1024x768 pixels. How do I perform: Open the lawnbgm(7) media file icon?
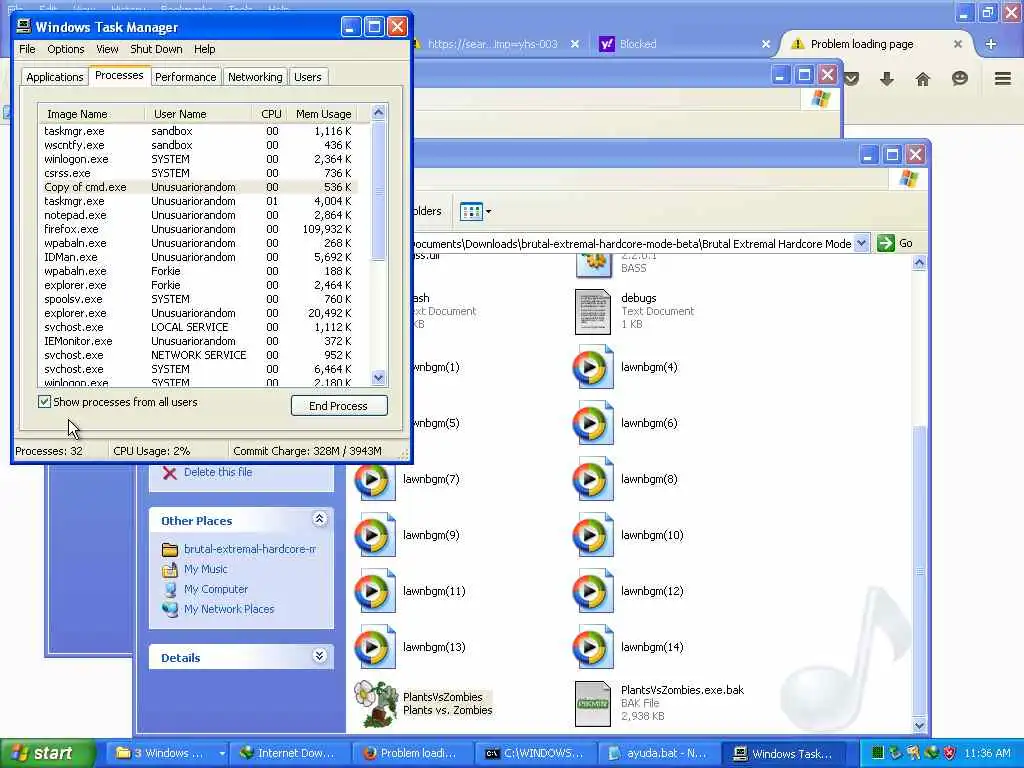tap(374, 479)
